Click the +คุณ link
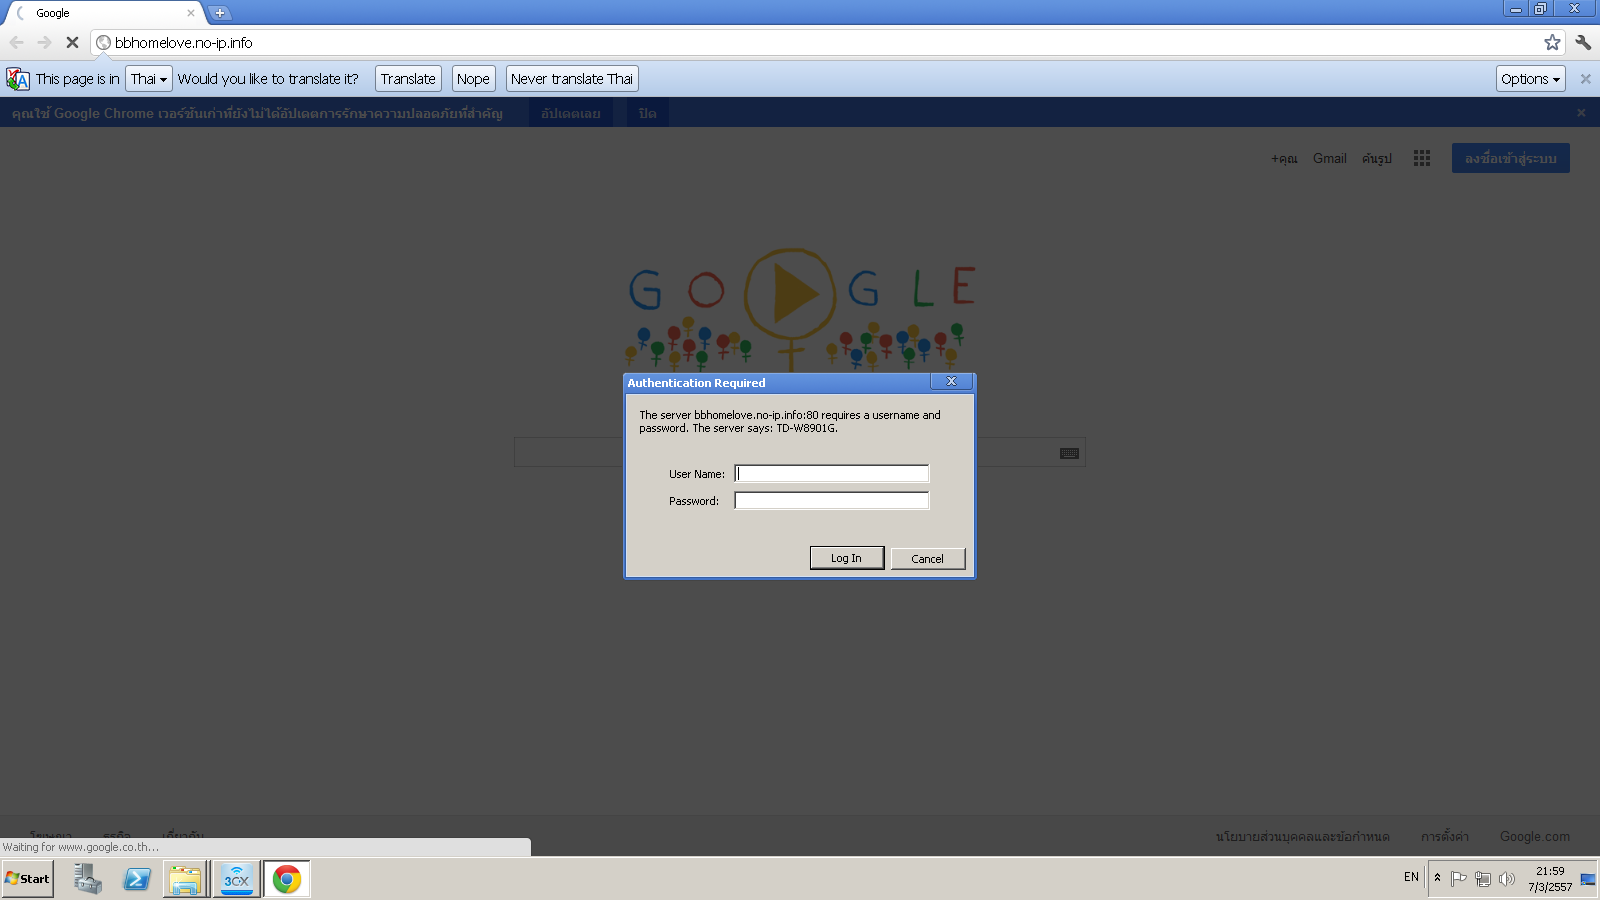 [1284, 158]
